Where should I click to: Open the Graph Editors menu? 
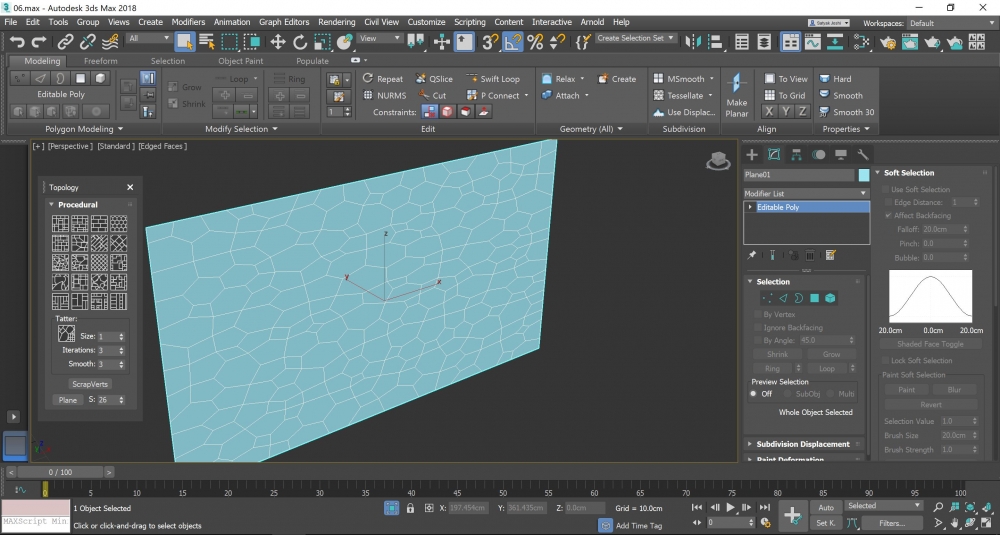pyautogui.click(x=284, y=22)
